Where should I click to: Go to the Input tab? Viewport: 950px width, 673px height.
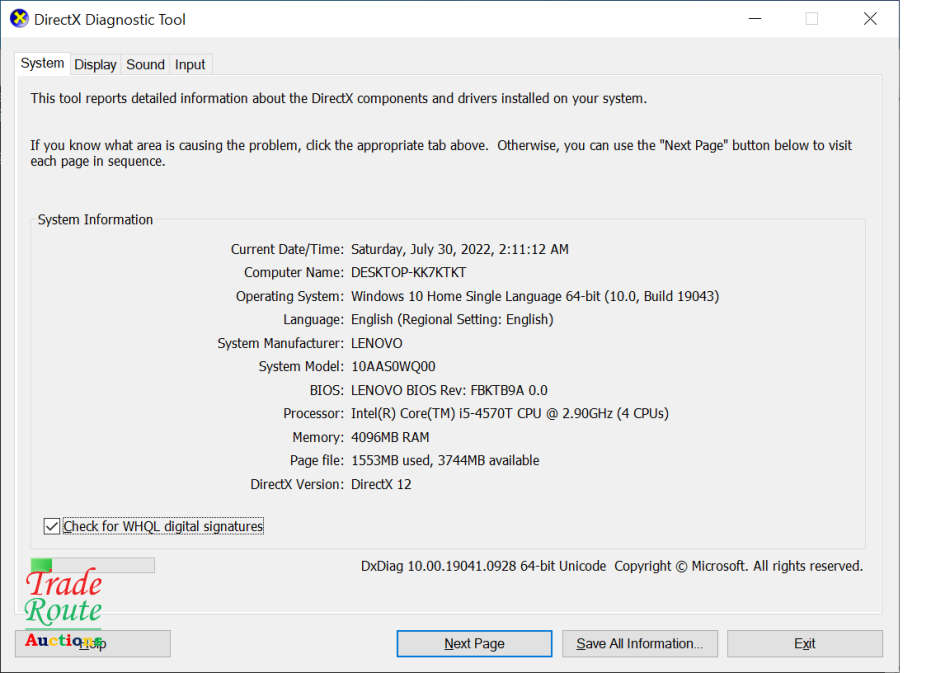point(190,64)
